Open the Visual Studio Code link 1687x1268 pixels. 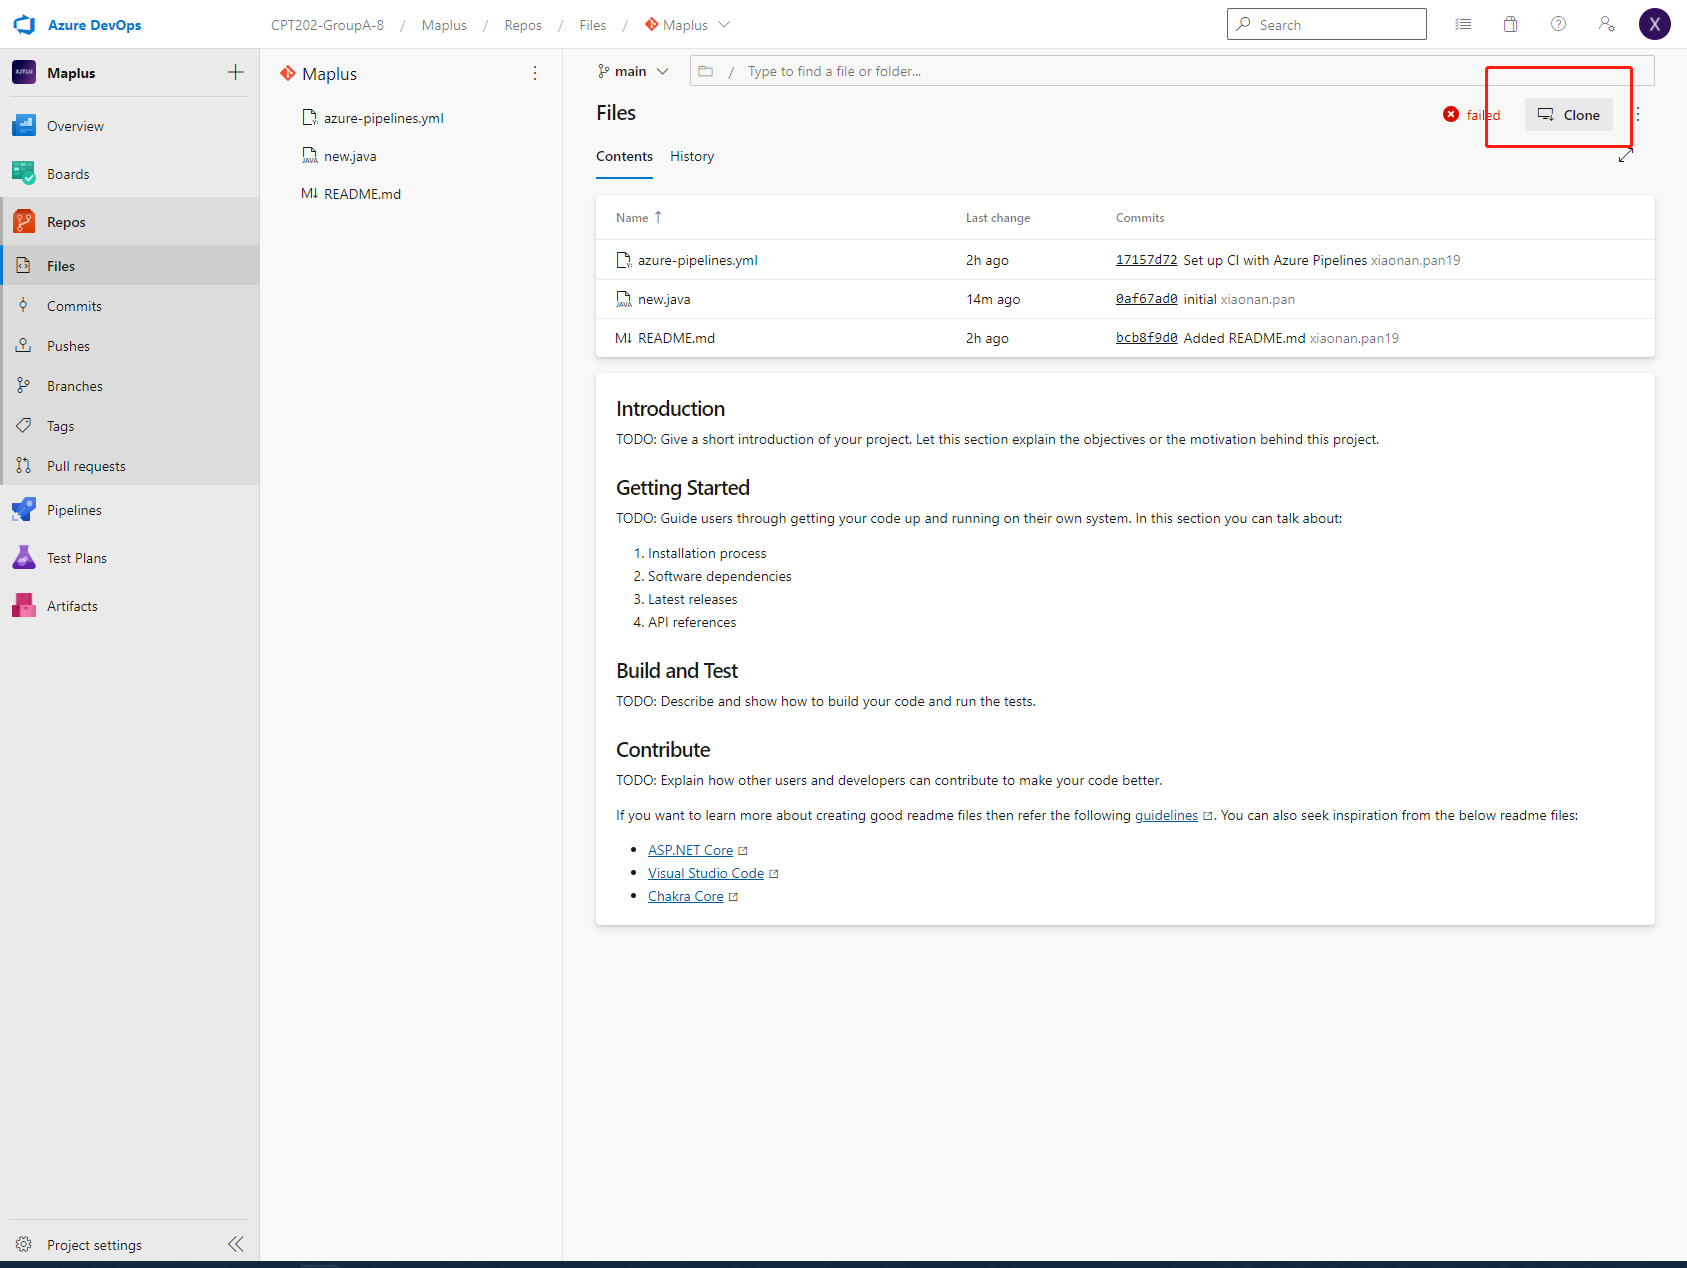pyautogui.click(x=706, y=873)
